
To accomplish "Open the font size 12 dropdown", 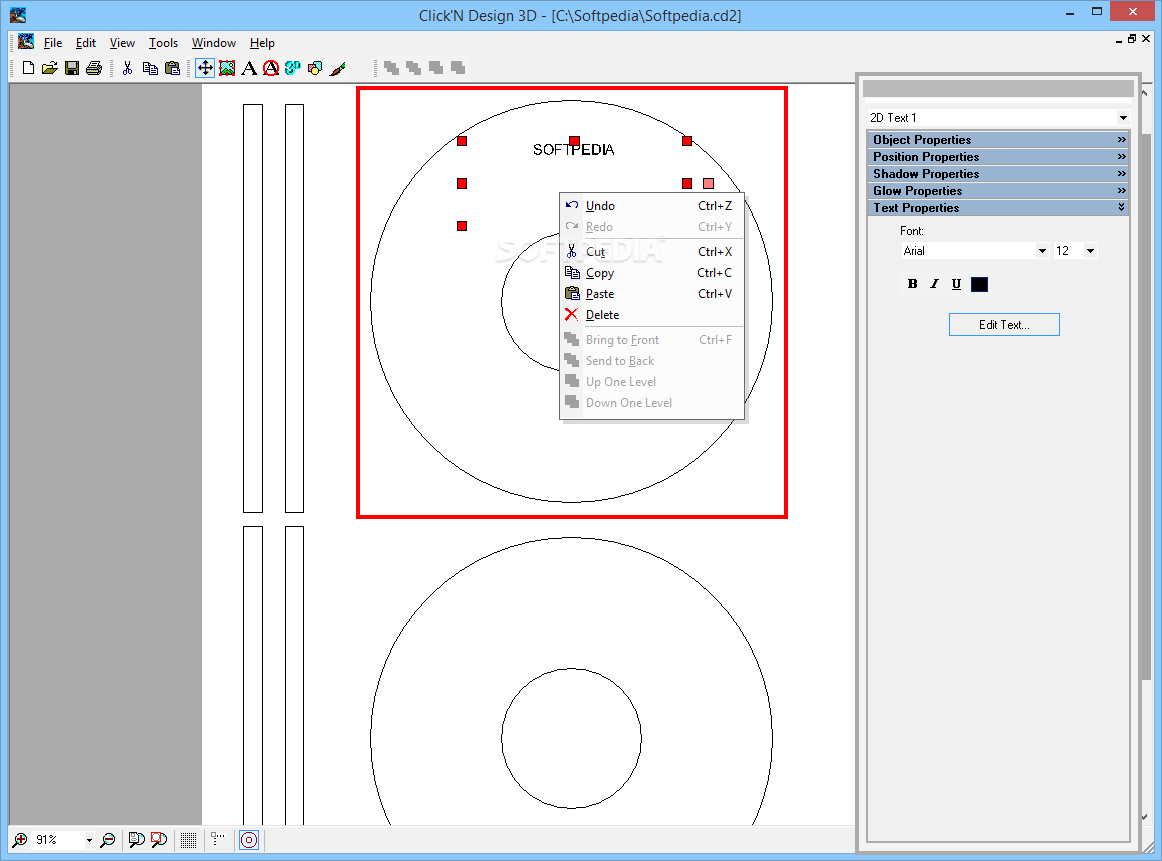I will pos(1090,250).
